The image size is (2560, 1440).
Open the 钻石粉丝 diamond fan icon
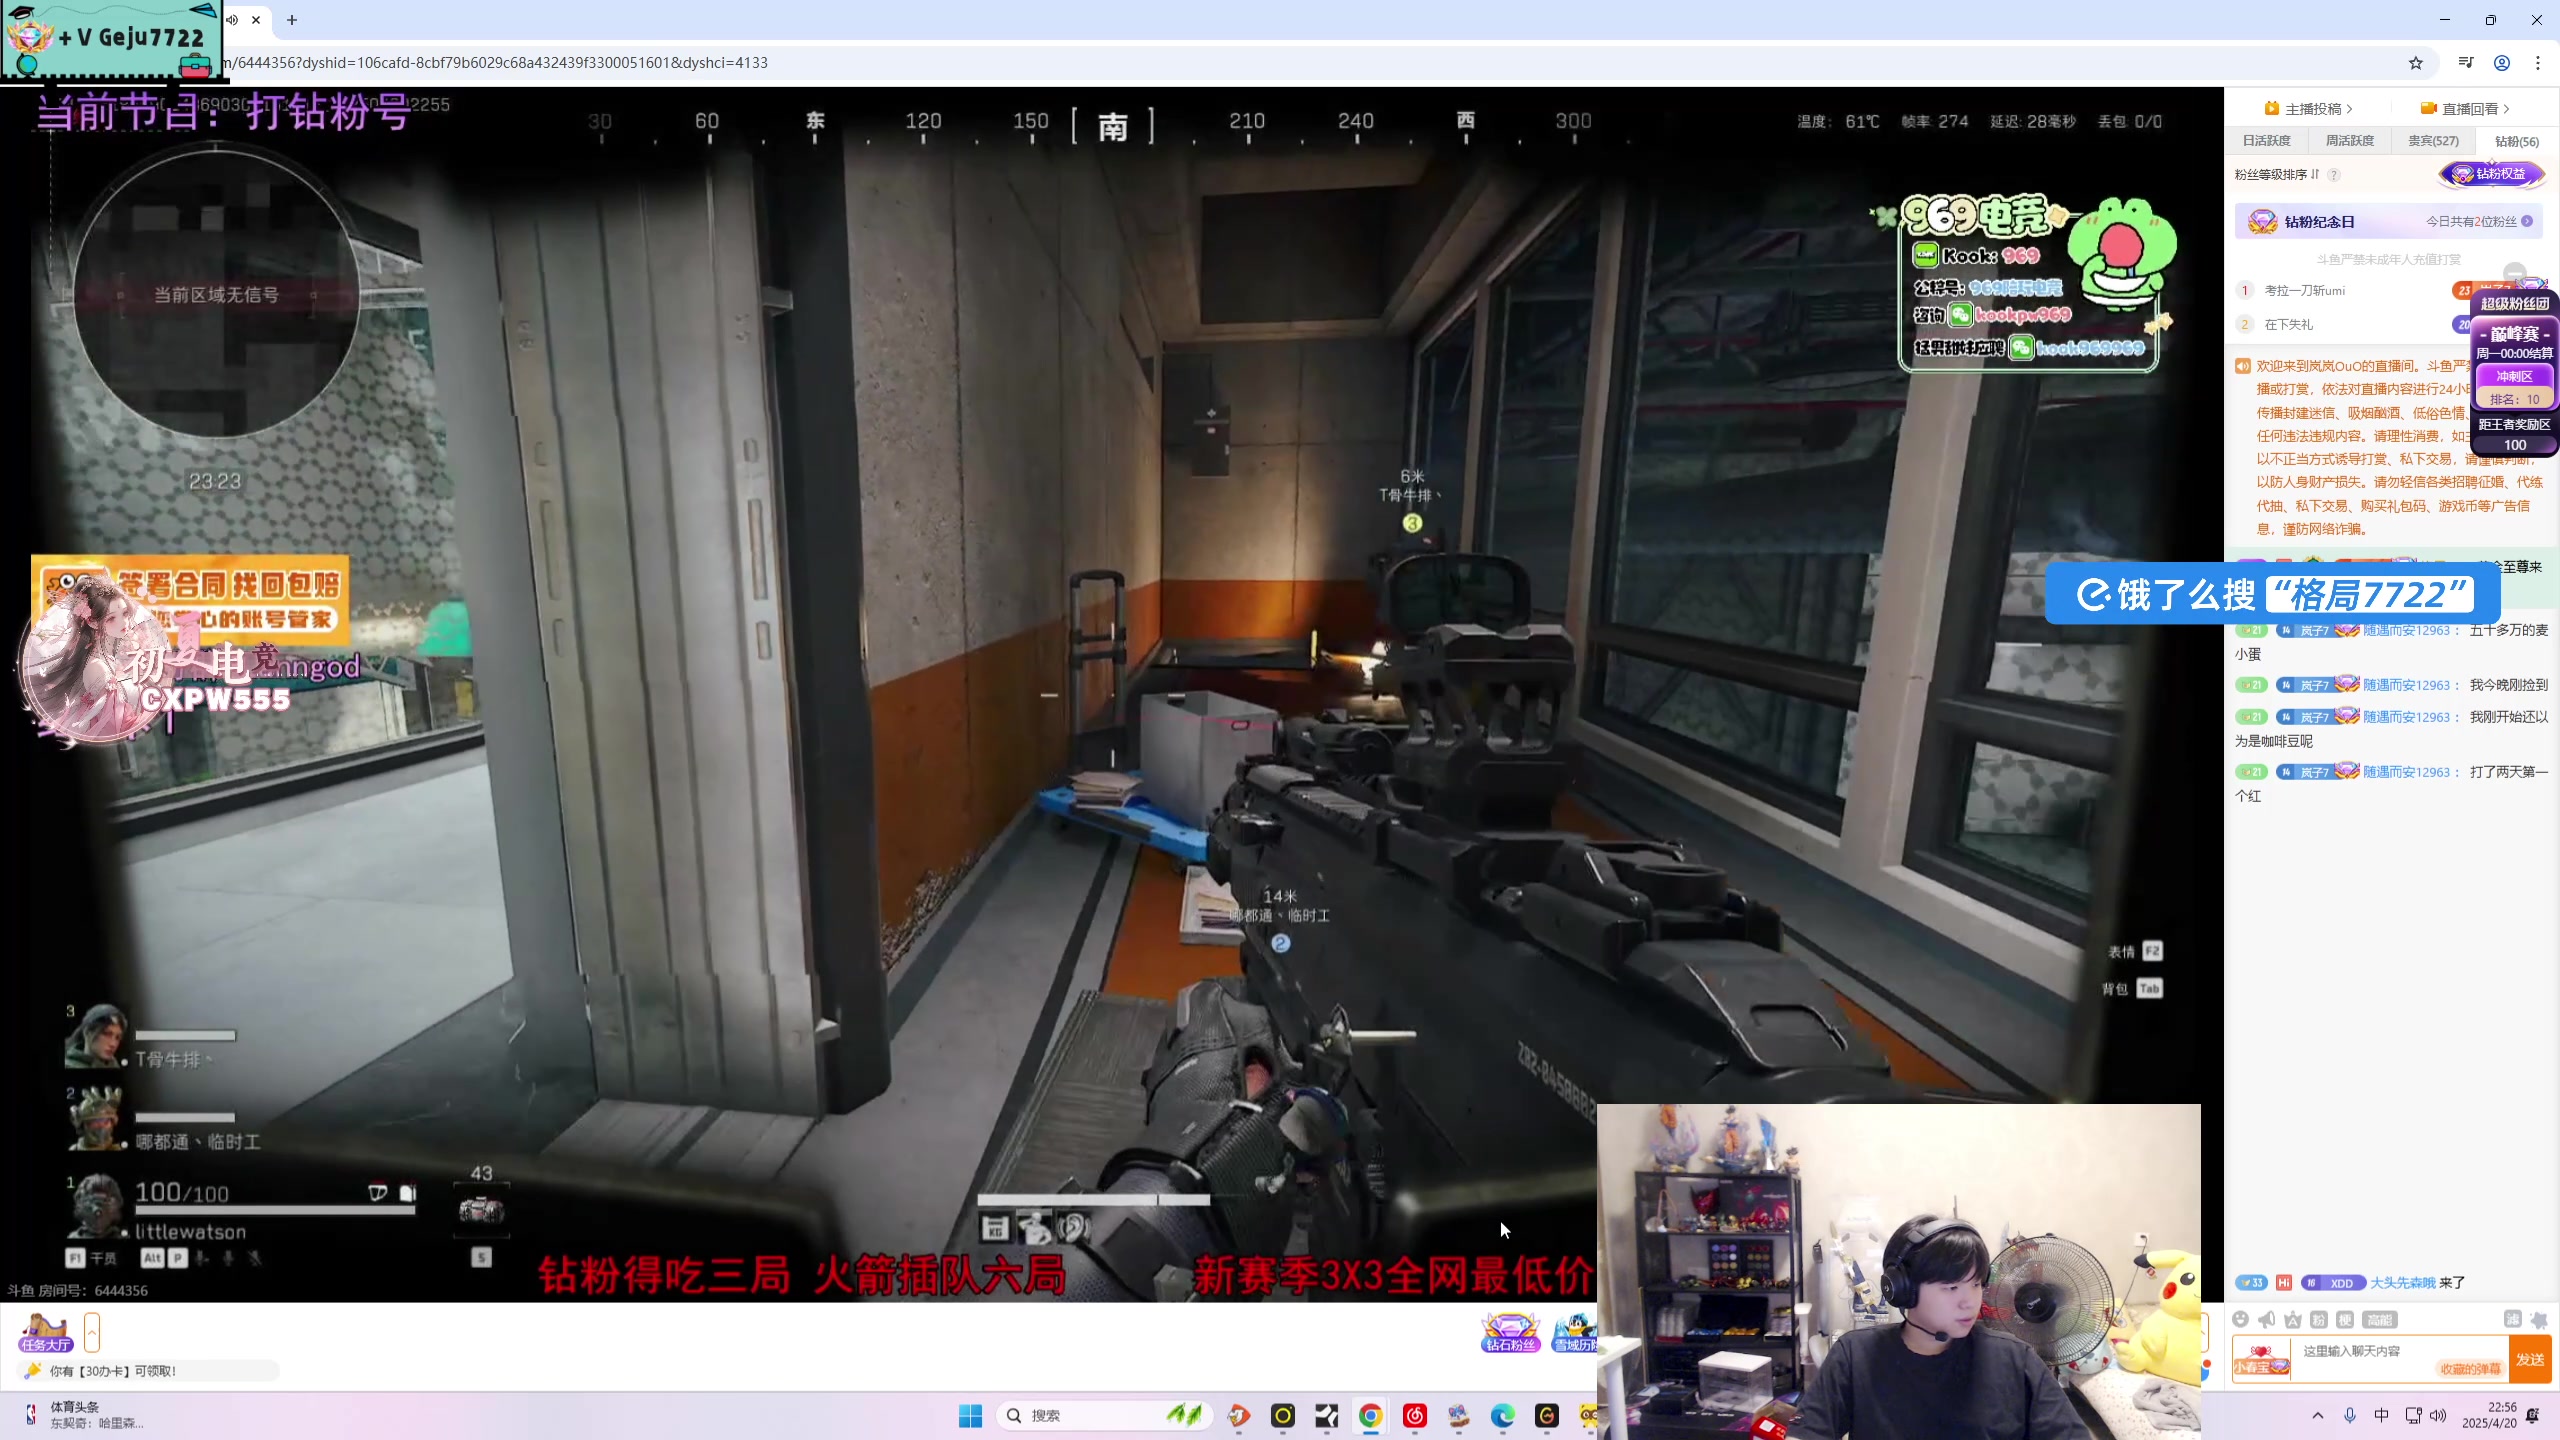click(x=1510, y=1332)
